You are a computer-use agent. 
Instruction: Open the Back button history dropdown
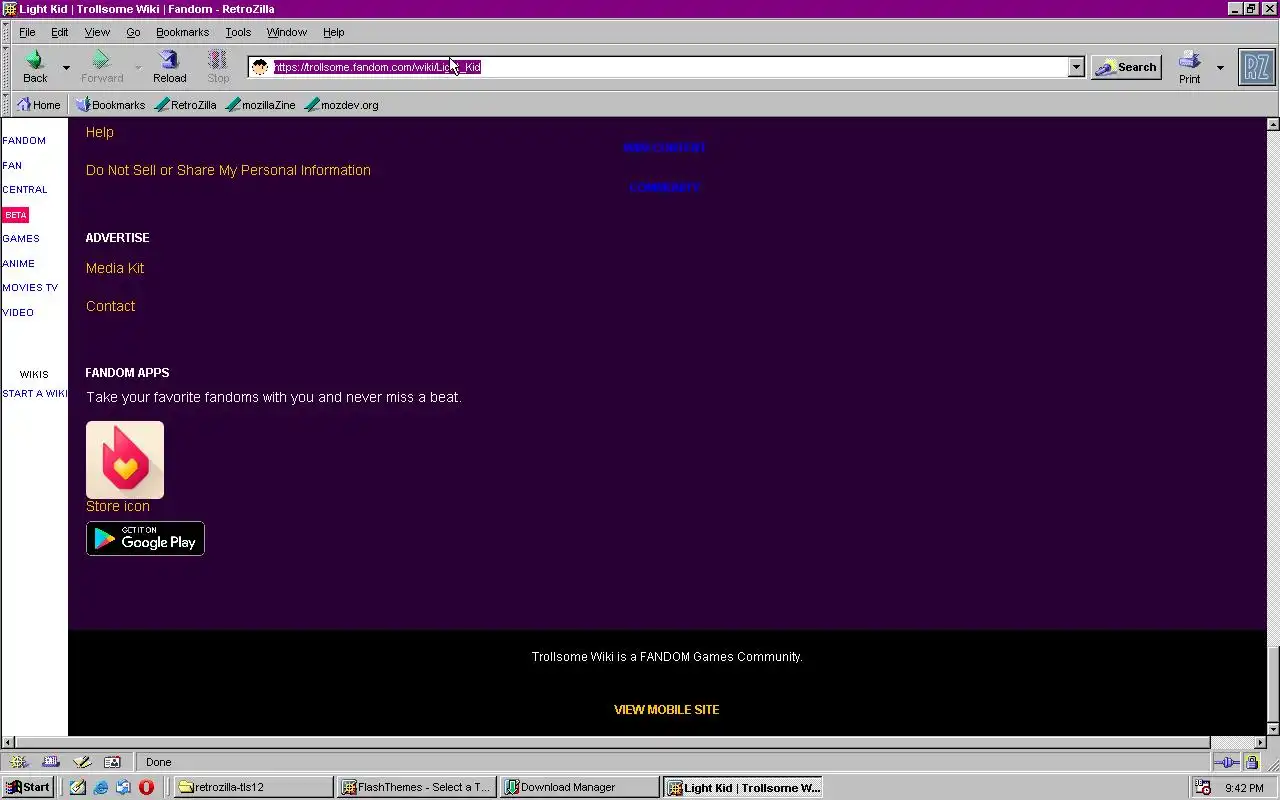(67, 68)
